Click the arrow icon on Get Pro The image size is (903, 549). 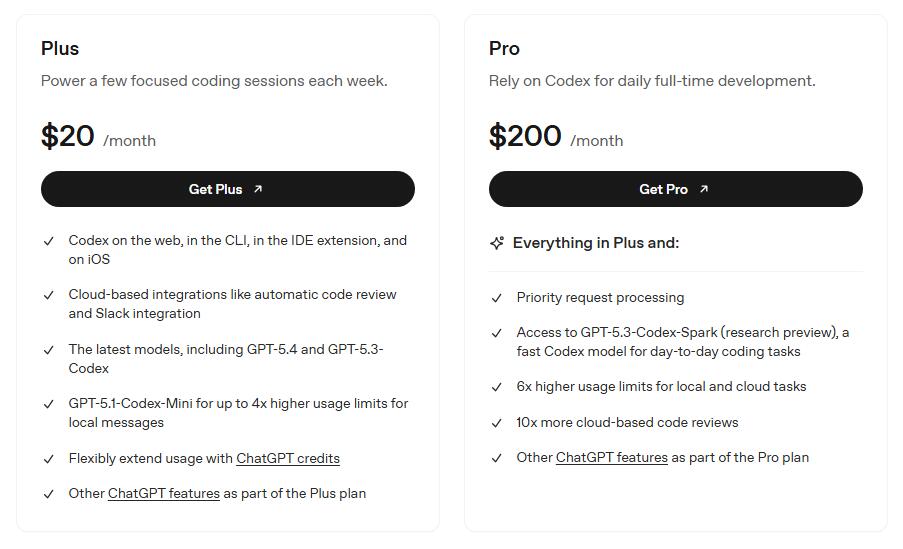click(704, 189)
